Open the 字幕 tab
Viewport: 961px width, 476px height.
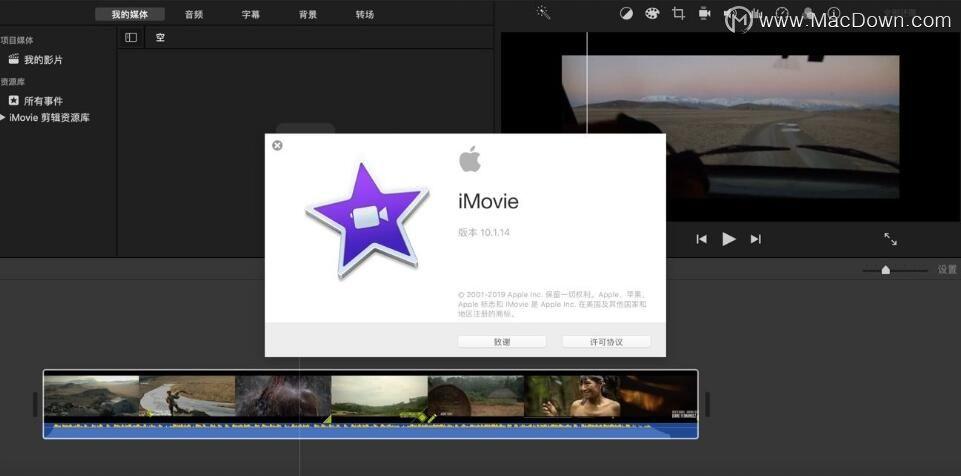tap(251, 15)
